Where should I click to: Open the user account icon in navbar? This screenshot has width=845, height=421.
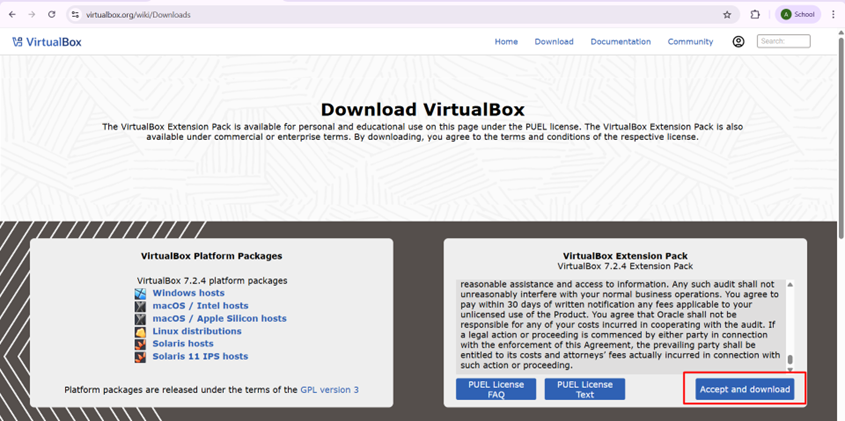coord(738,42)
